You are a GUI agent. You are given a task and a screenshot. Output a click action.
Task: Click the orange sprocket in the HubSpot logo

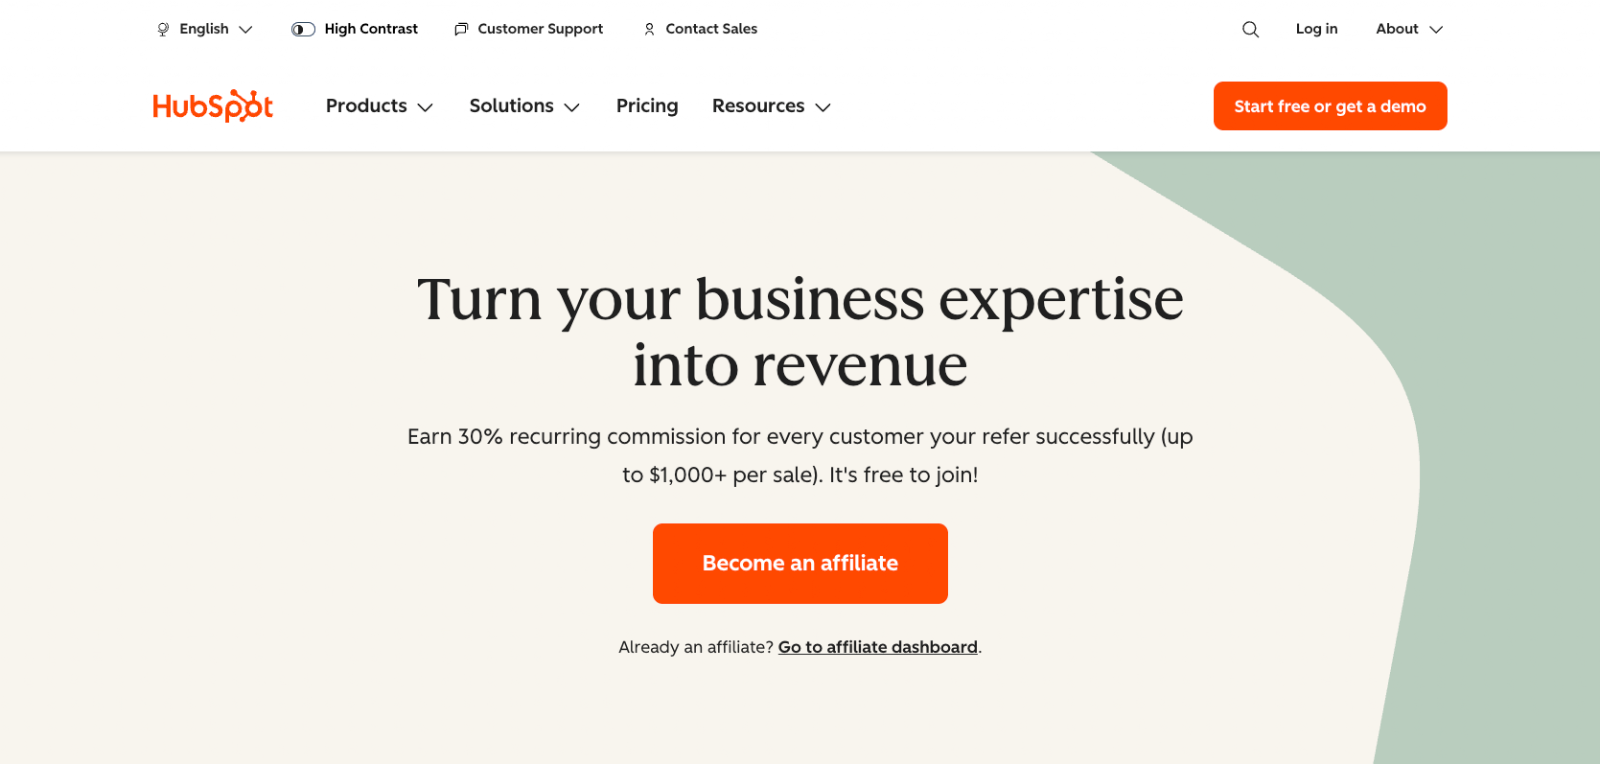click(x=252, y=103)
